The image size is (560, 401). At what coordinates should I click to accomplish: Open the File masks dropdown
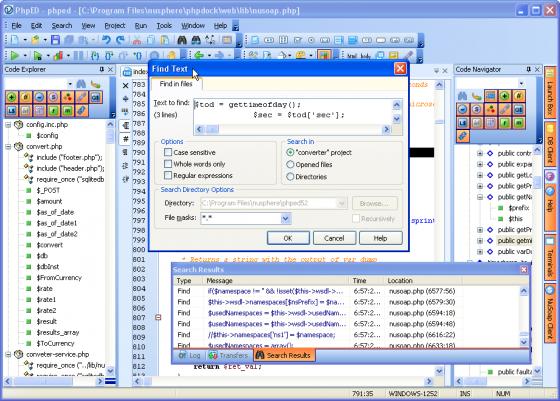coord(285,217)
